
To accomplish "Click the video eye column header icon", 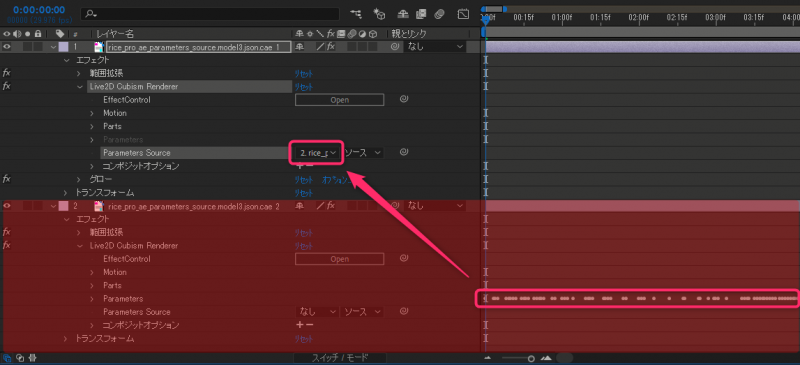I will point(7,34).
